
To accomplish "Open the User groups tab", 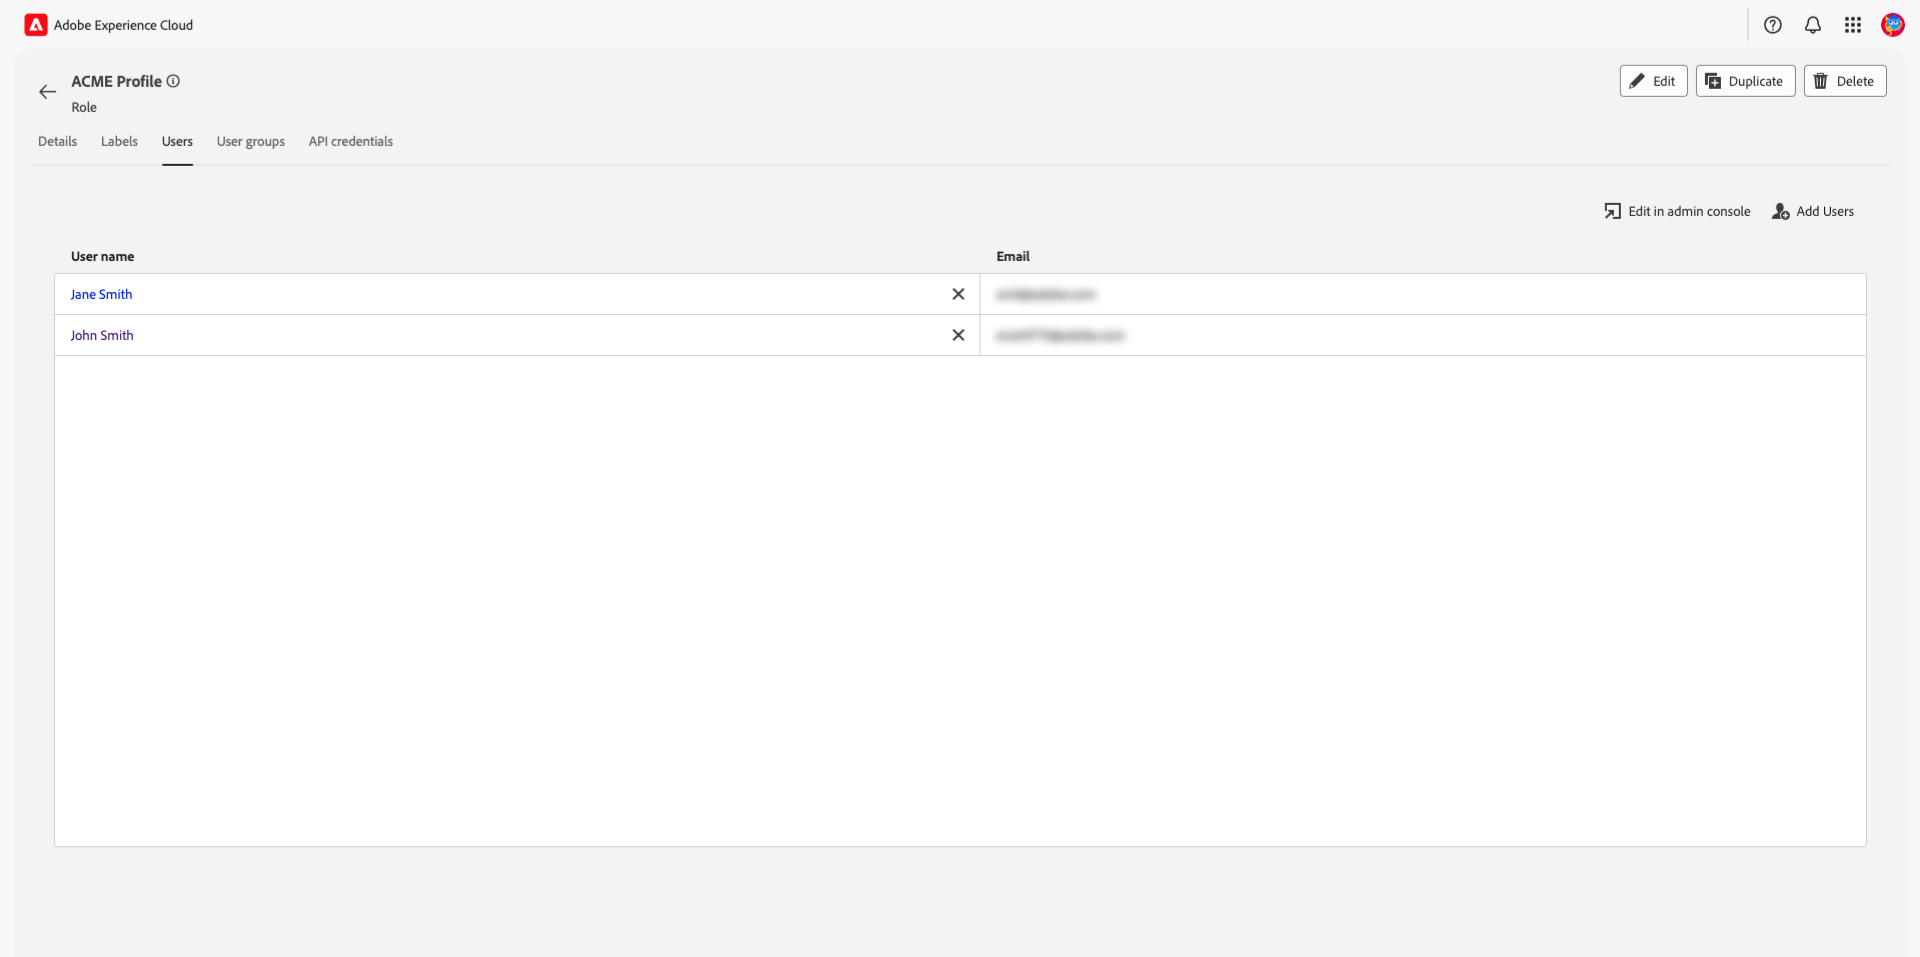I will click(250, 141).
